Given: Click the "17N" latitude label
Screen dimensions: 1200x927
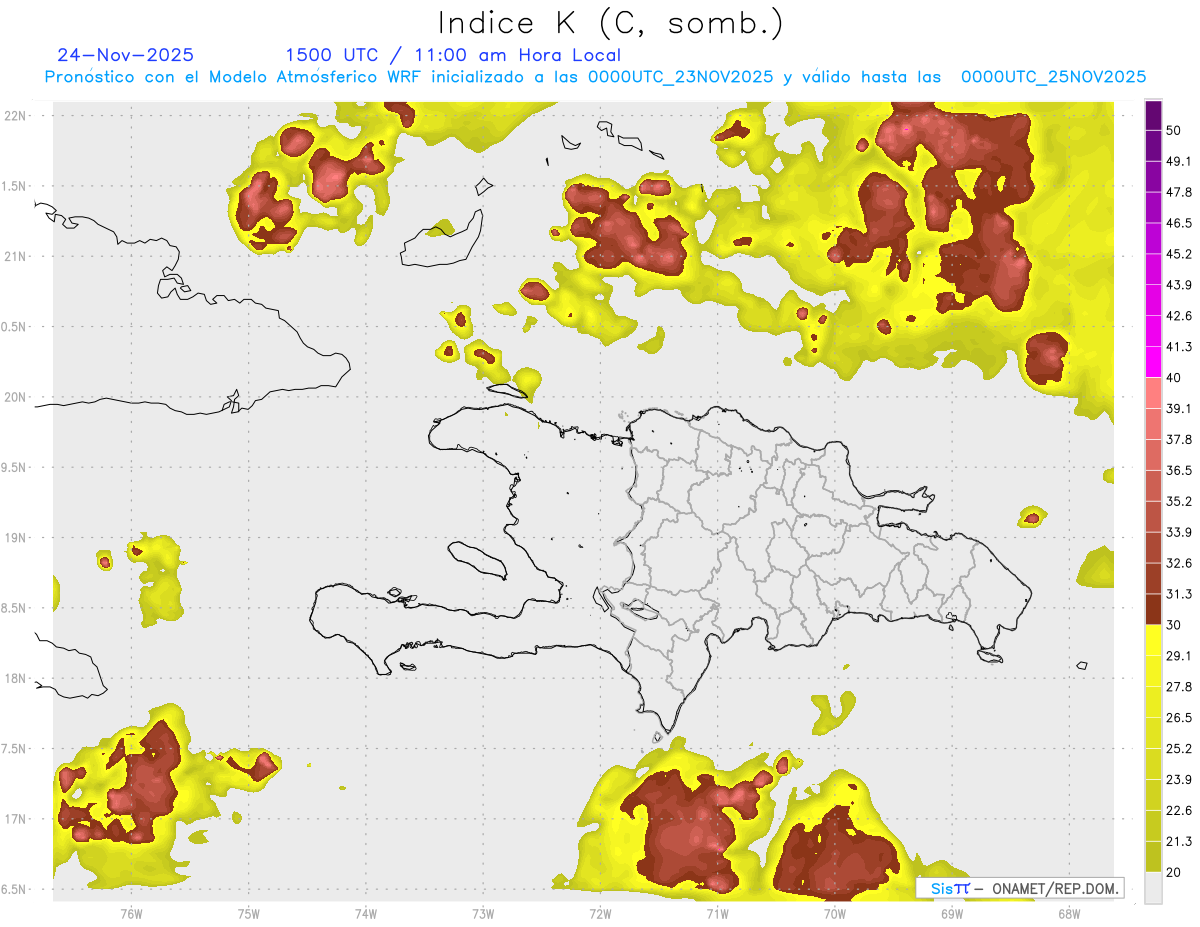Looking at the screenshot, I should click(16, 819).
